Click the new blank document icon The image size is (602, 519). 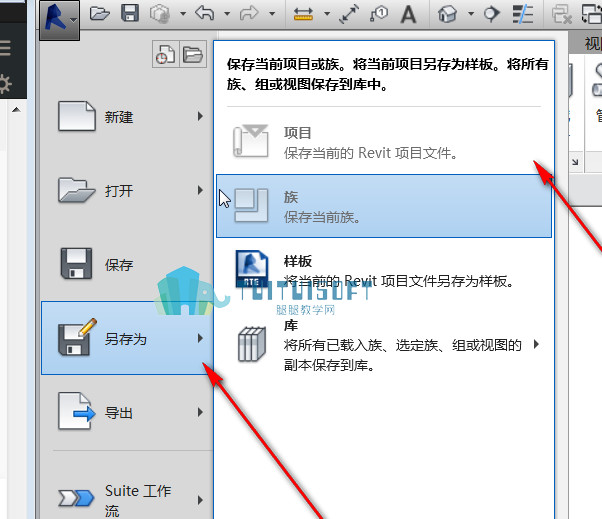(x=77, y=116)
